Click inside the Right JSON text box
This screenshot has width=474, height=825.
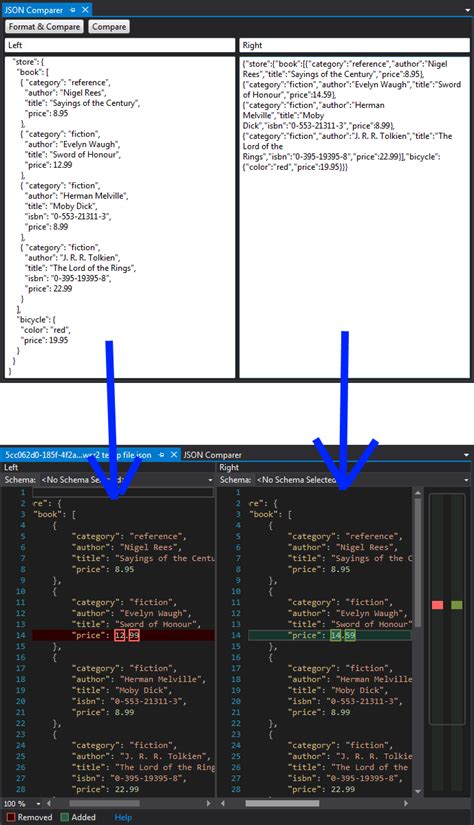(354, 217)
